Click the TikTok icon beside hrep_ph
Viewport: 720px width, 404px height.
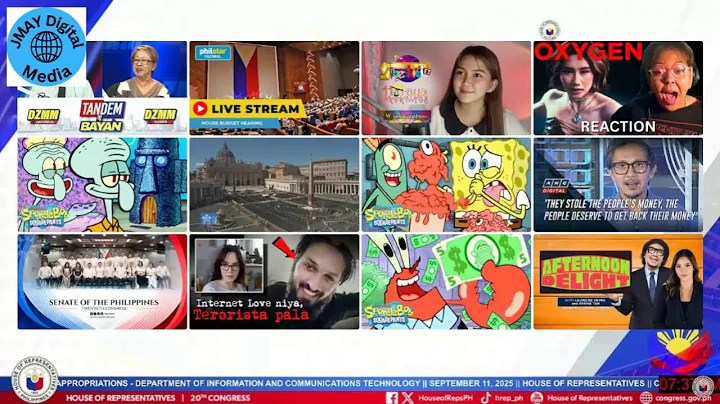(485, 398)
